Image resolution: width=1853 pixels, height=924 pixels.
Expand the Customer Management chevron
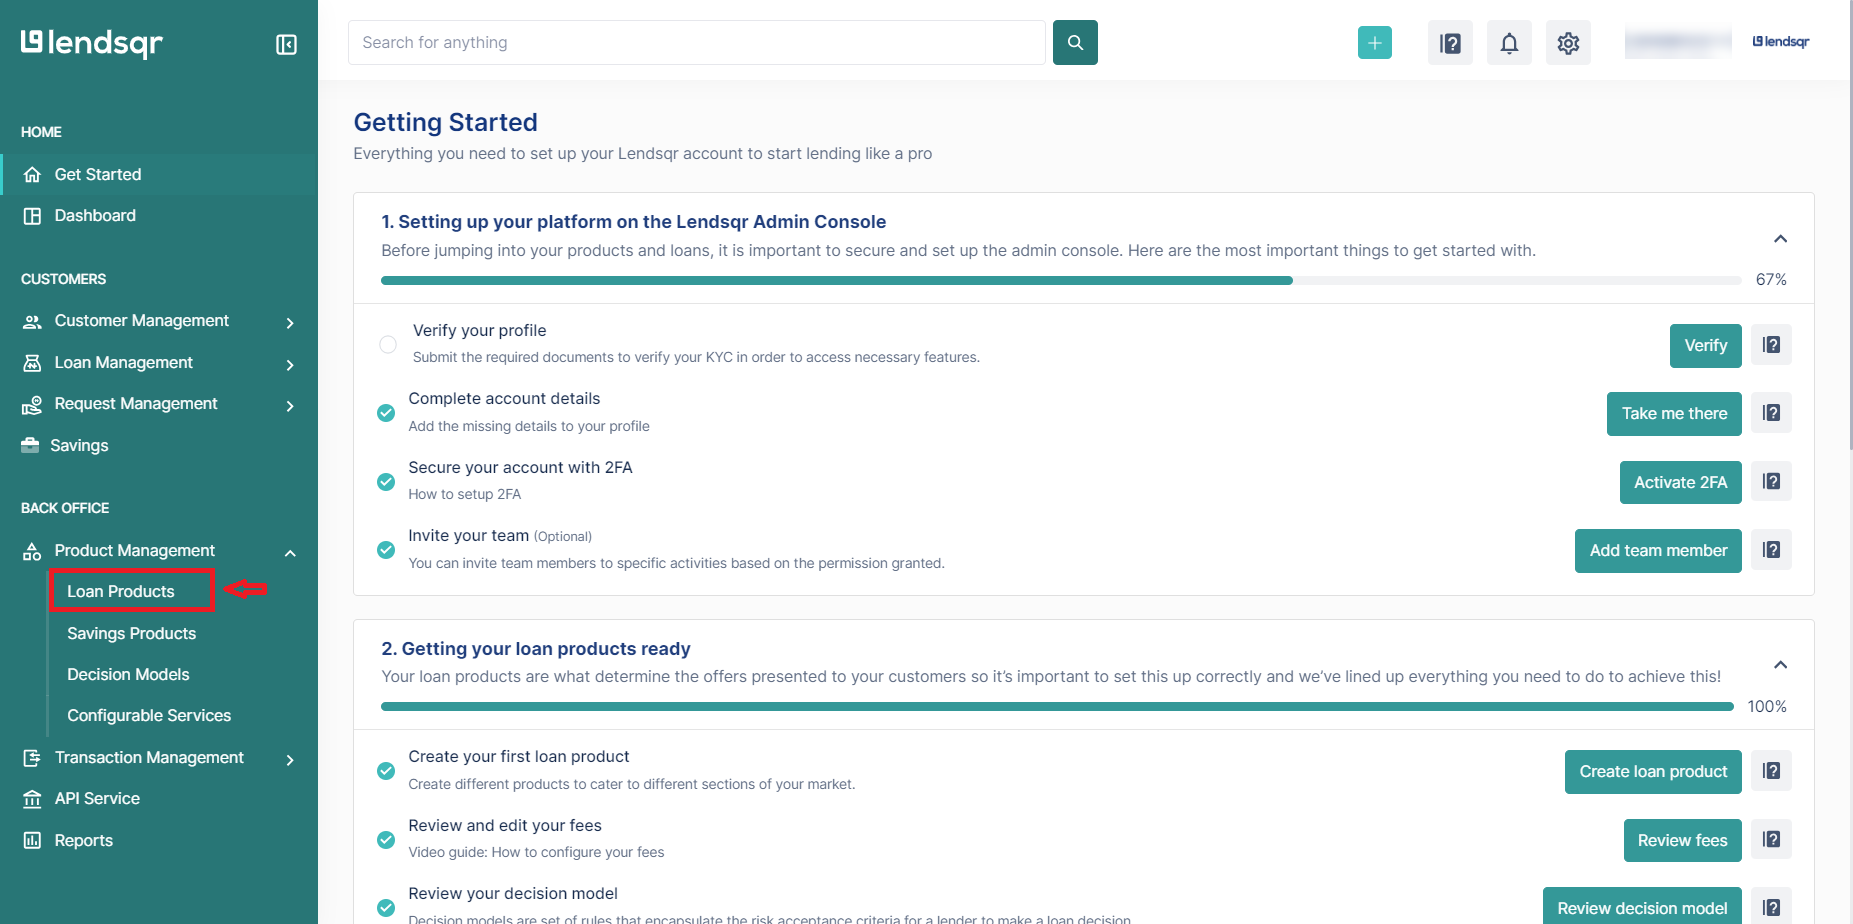click(x=290, y=323)
